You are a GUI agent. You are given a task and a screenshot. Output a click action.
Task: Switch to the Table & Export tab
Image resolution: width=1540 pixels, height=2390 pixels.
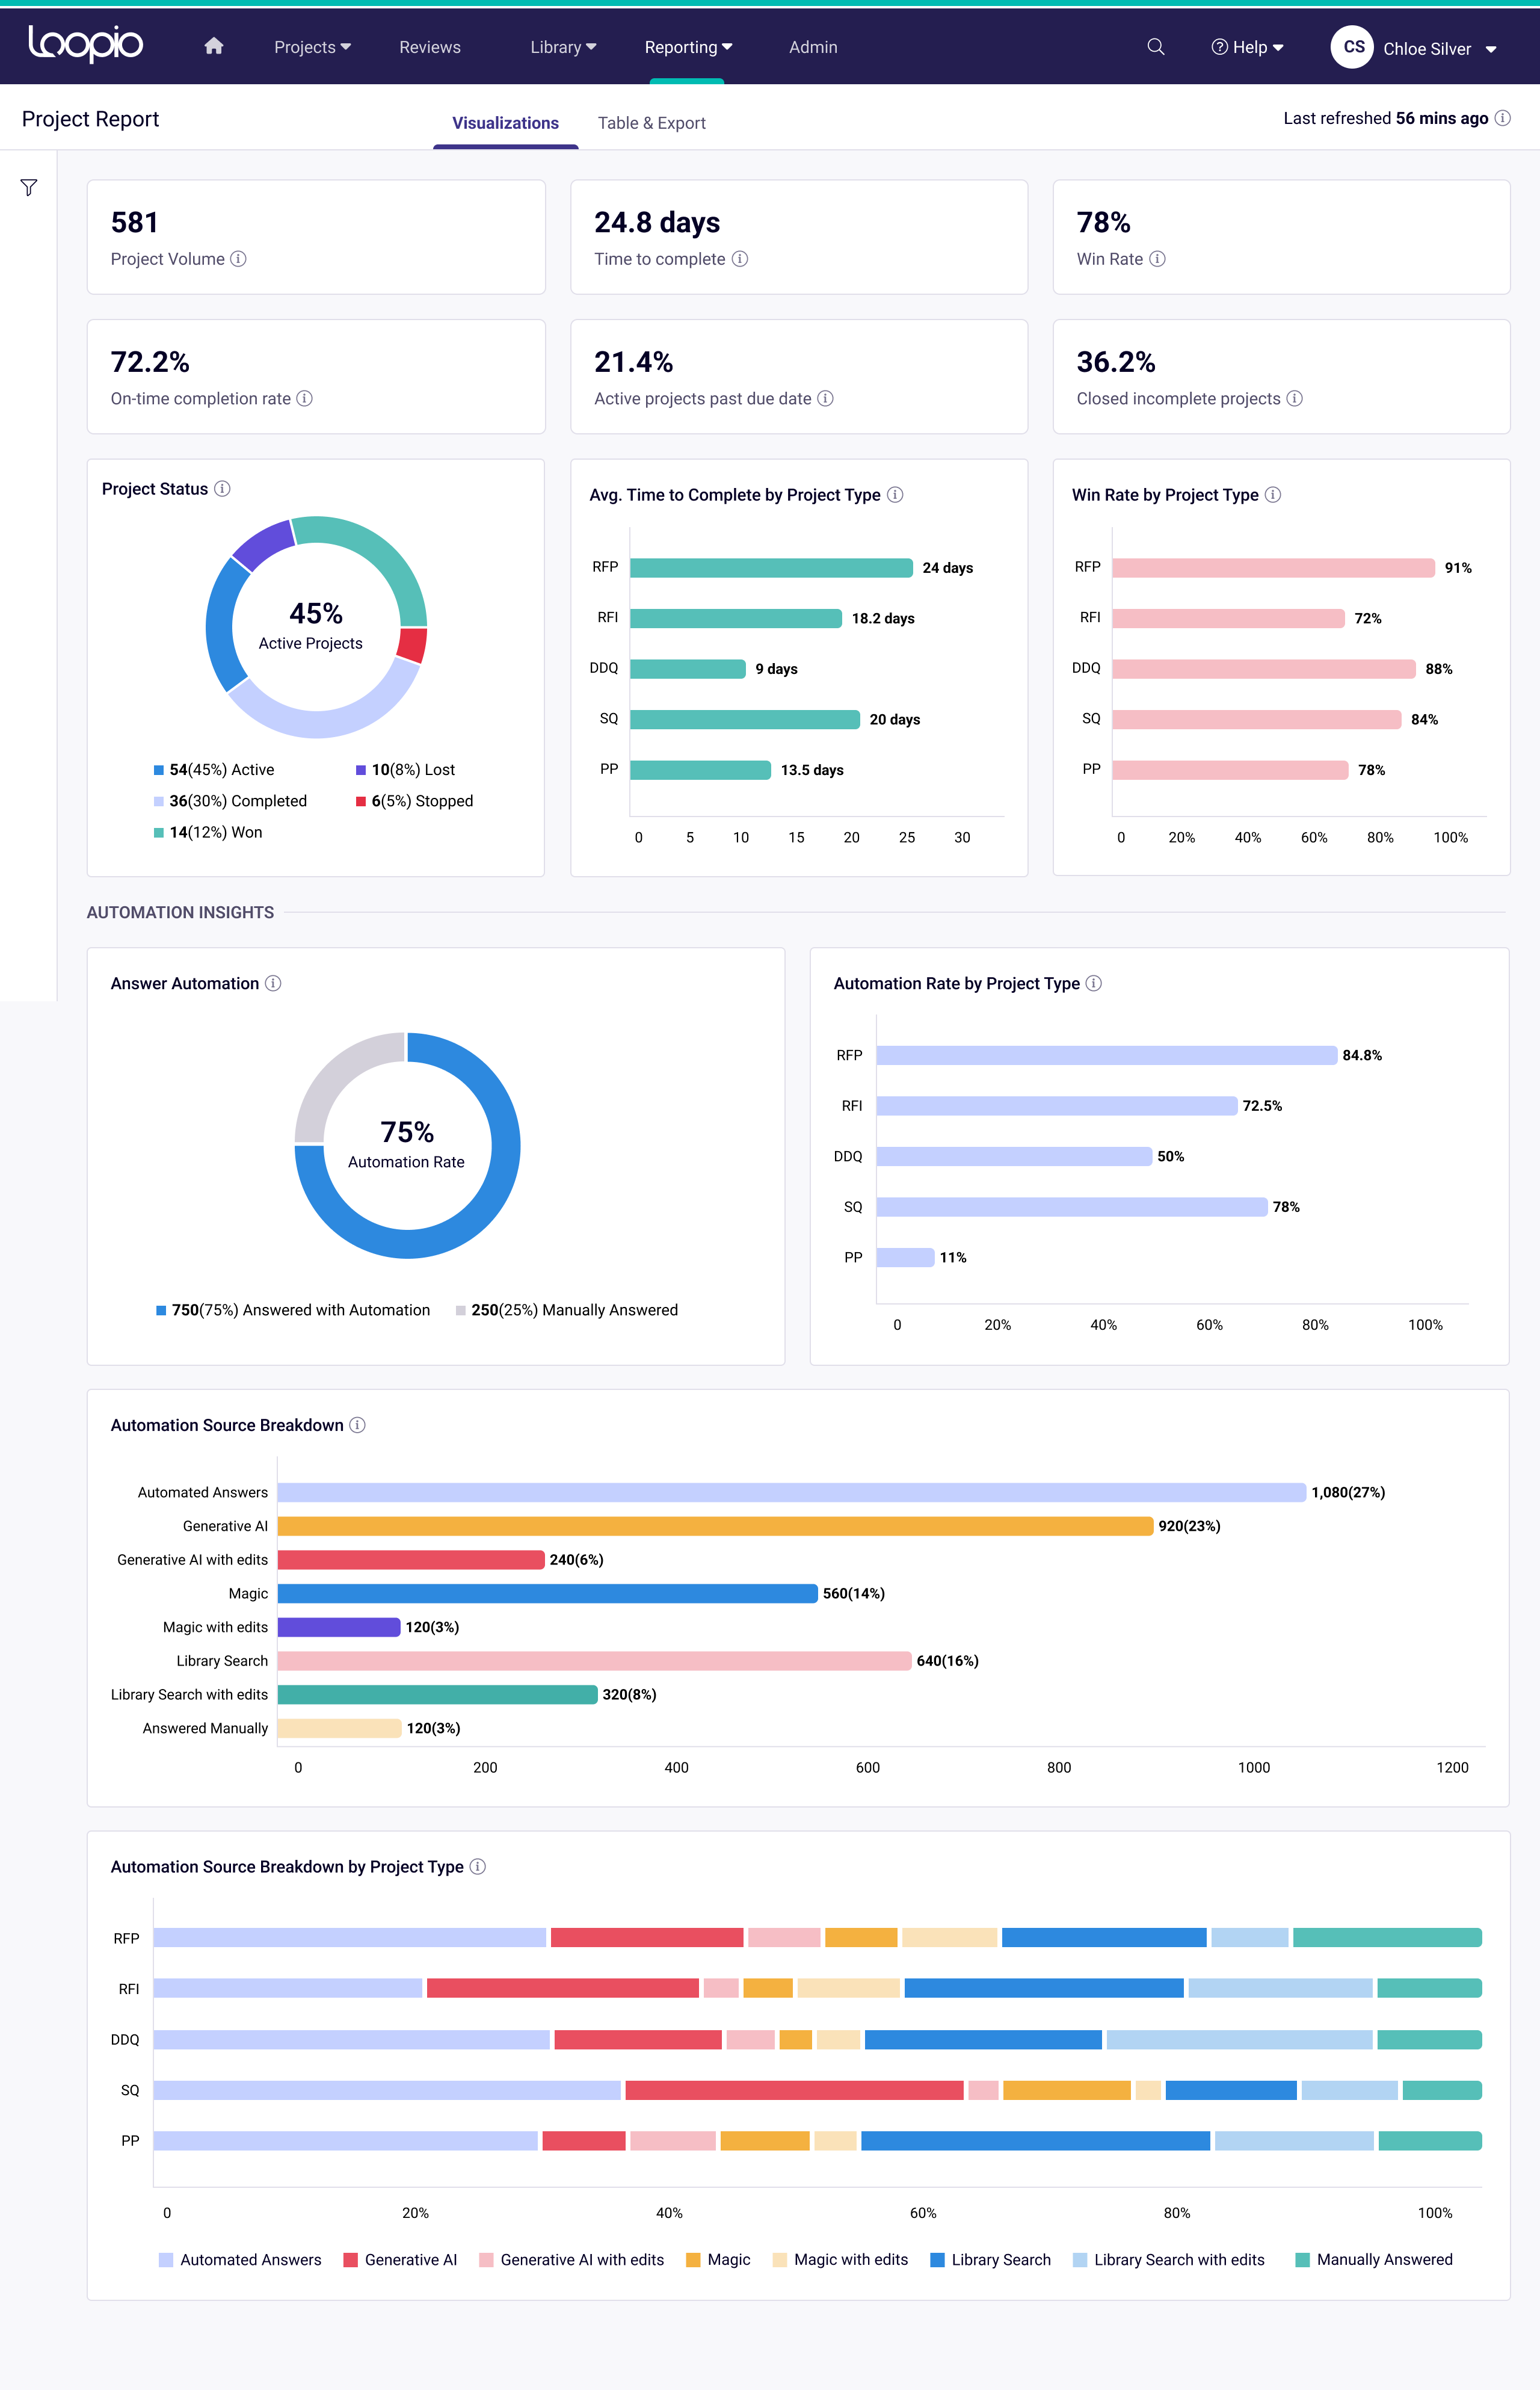pos(652,123)
